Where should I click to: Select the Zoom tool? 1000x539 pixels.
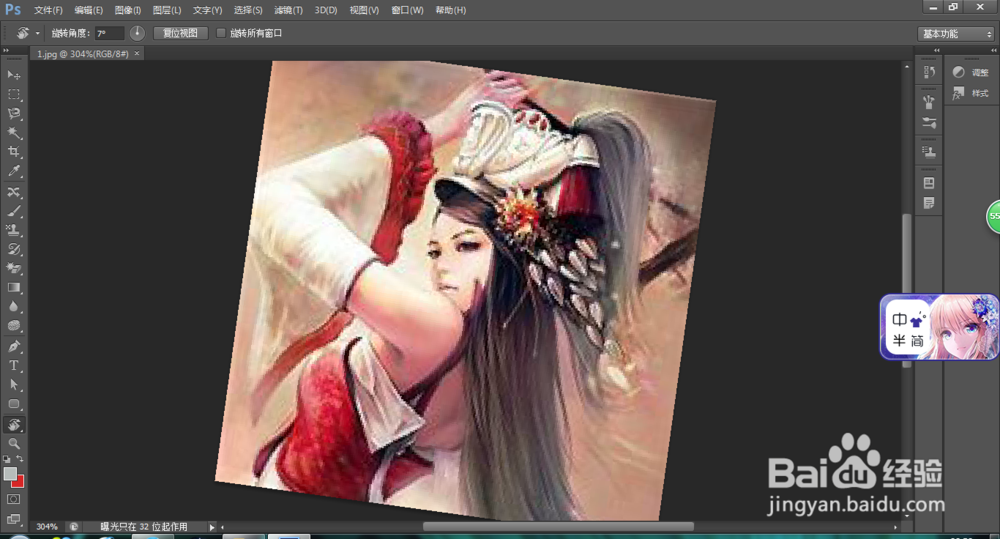13,443
